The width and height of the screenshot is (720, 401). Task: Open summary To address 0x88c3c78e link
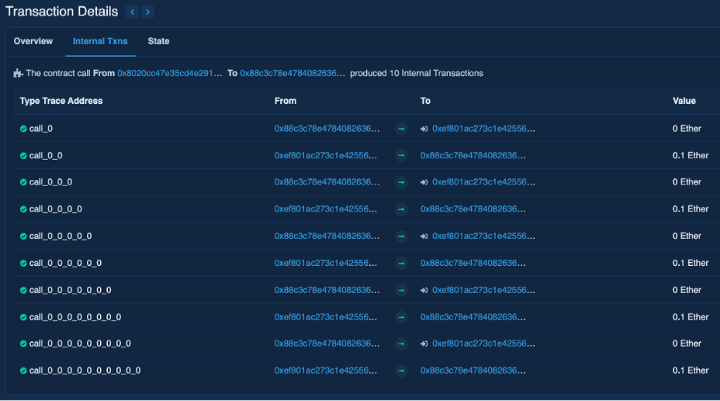[x=292, y=73]
